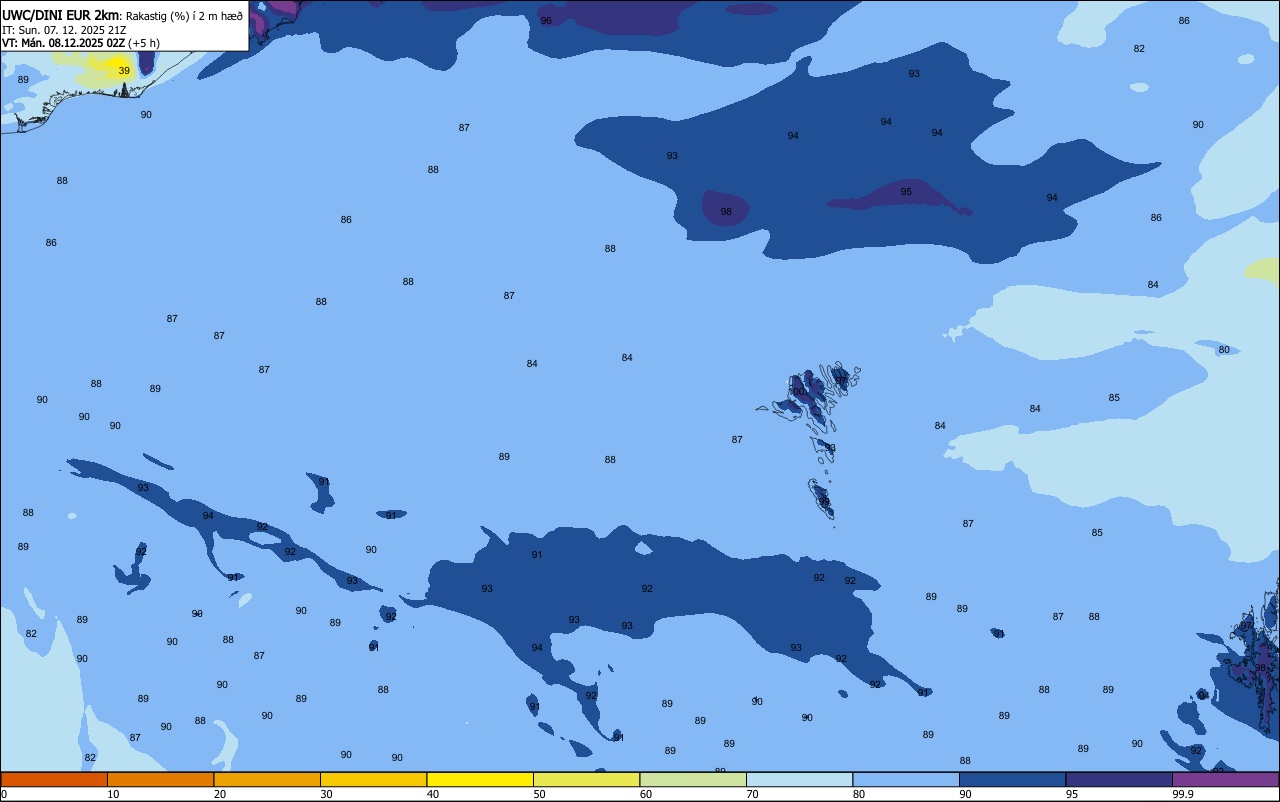
Task: Click the legend tick label '30'
Action: [327, 794]
